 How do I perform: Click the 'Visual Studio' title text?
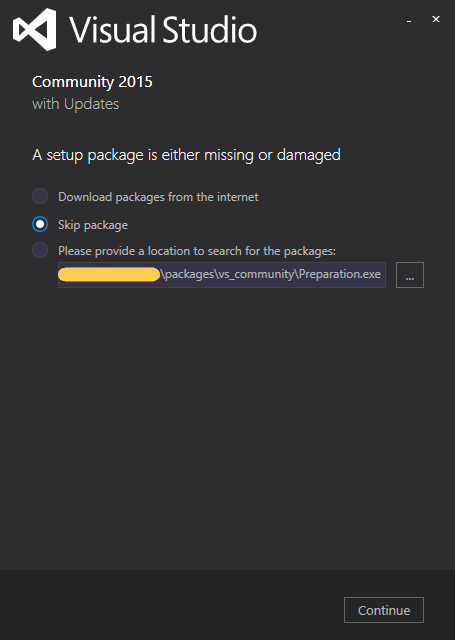(x=163, y=29)
